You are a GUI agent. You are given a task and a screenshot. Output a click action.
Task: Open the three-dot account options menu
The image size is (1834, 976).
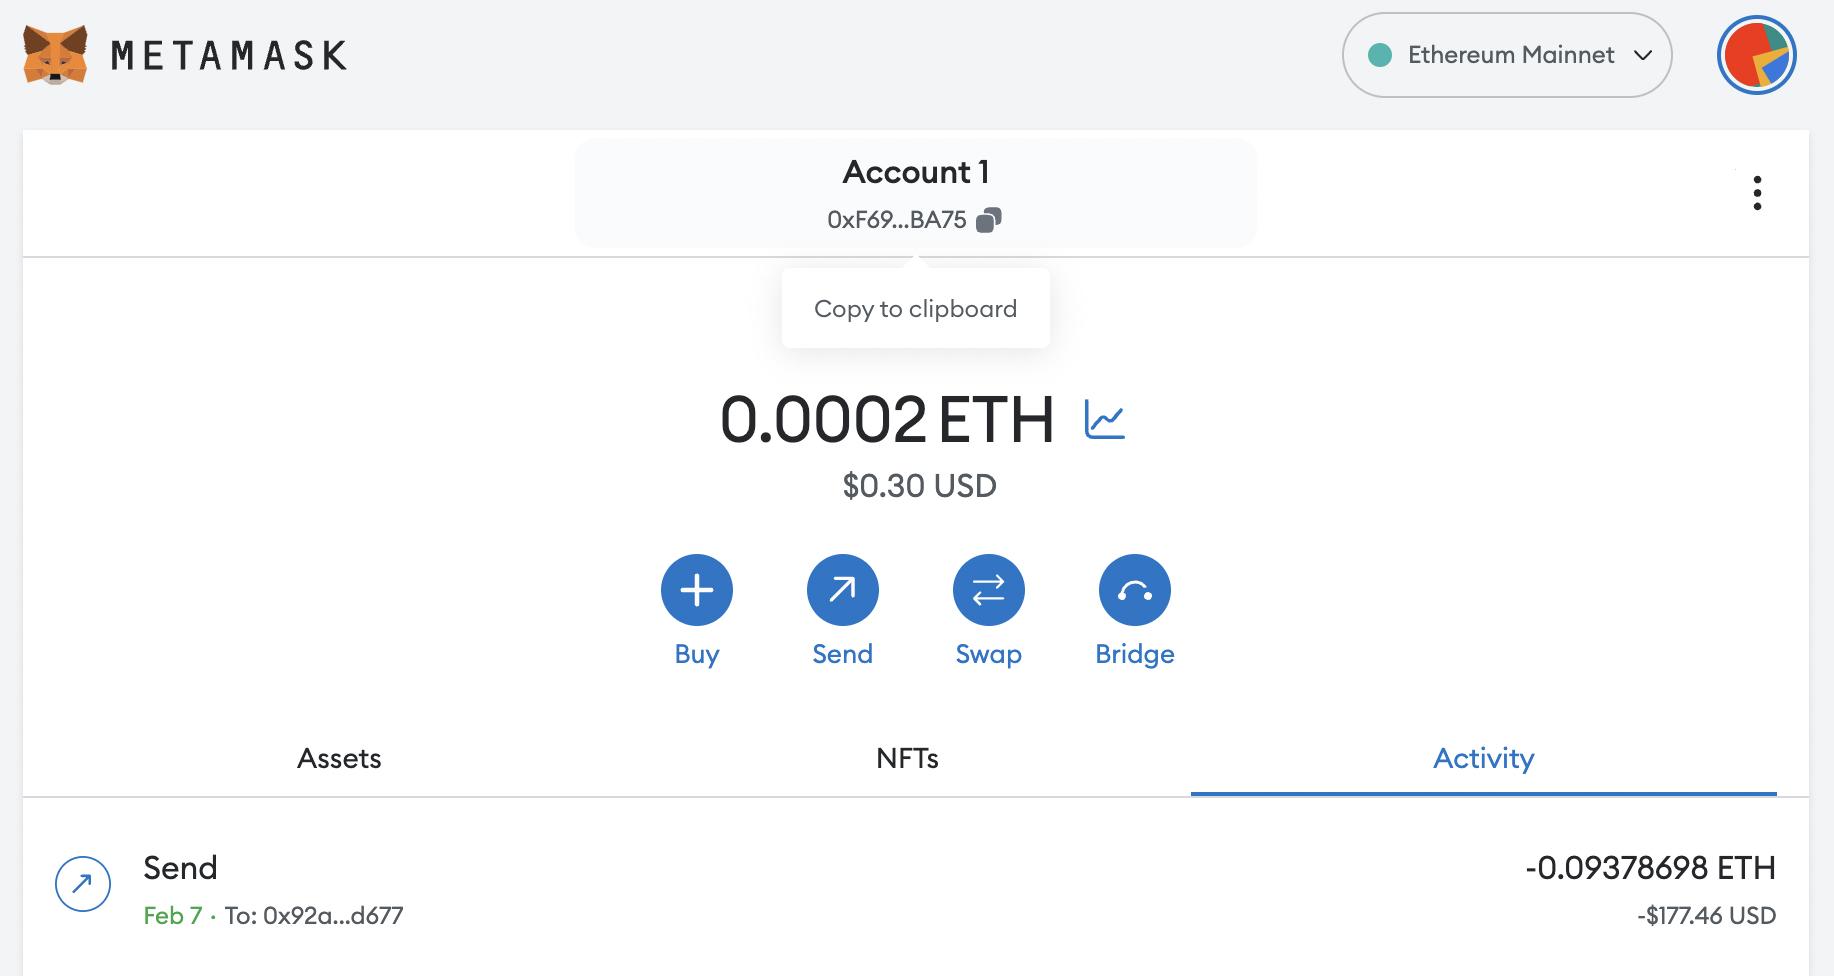[1757, 193]
